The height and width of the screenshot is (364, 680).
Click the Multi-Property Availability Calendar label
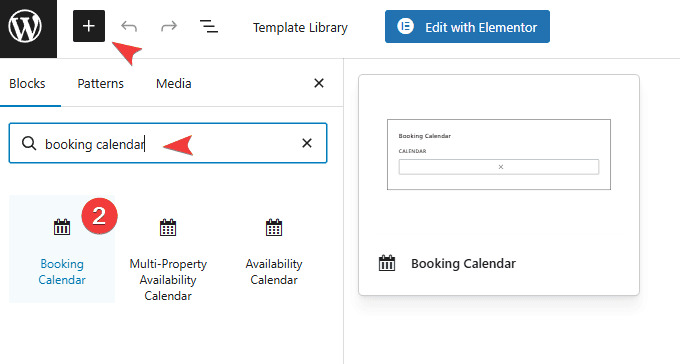pyautogui.click(x=168, y=280)
